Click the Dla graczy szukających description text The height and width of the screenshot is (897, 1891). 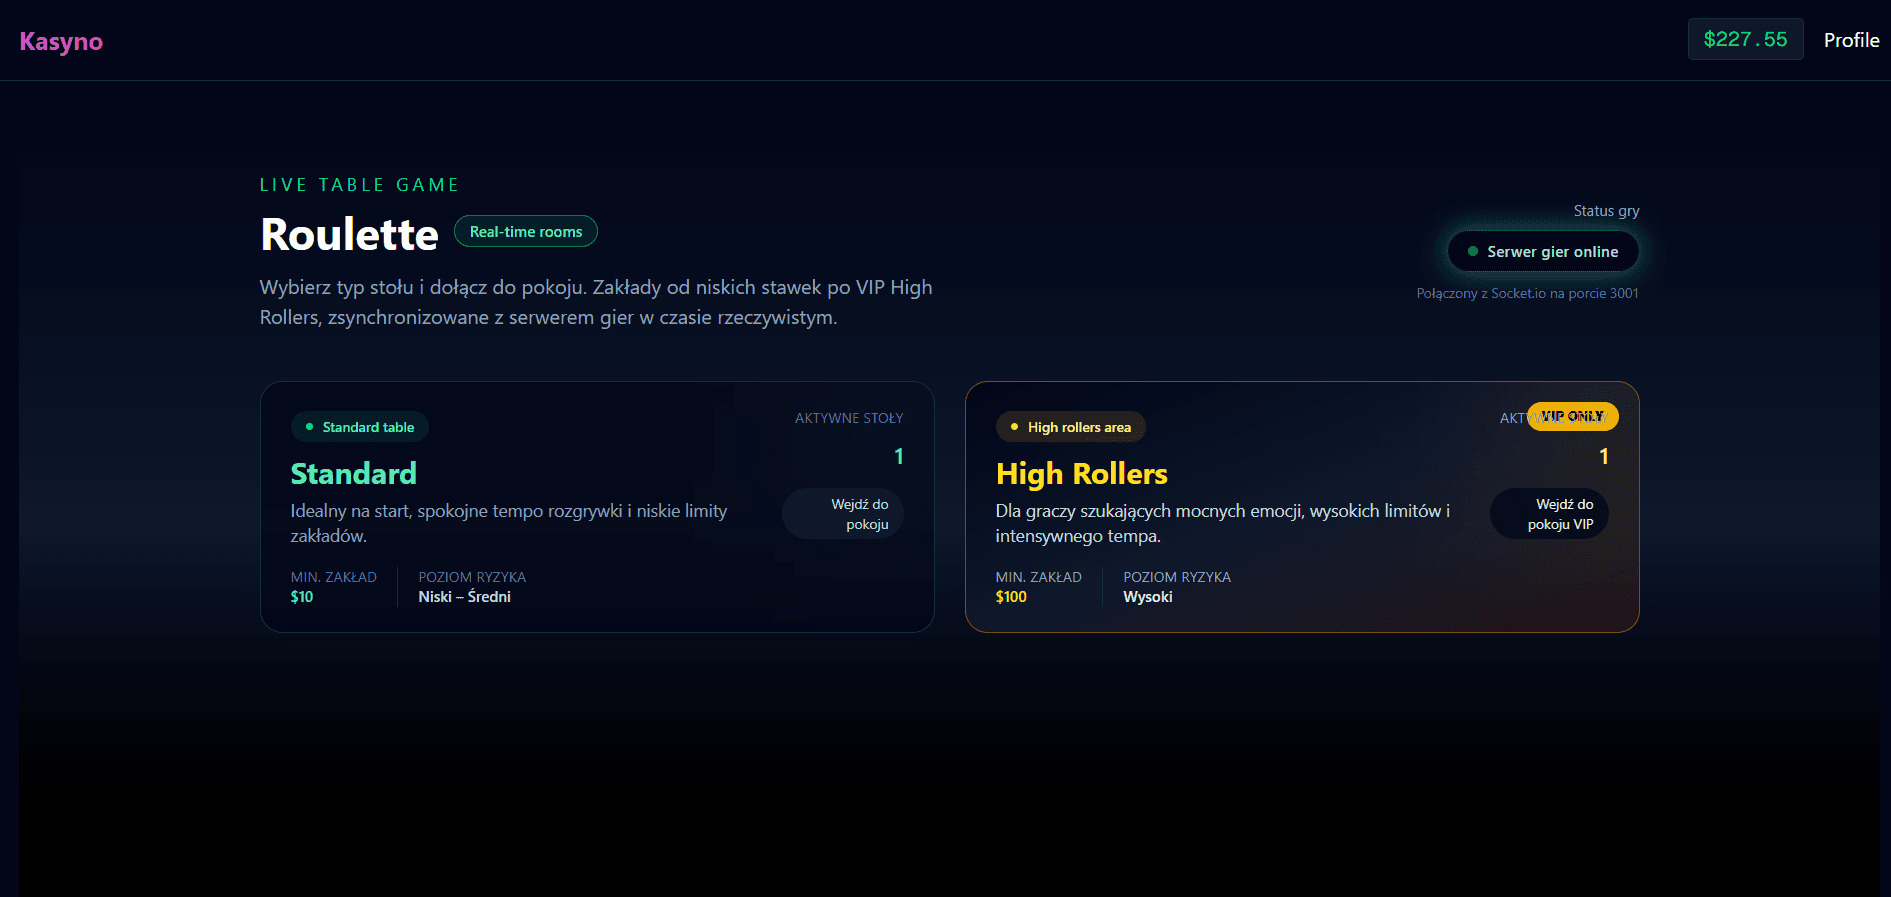coord(1222,523)
